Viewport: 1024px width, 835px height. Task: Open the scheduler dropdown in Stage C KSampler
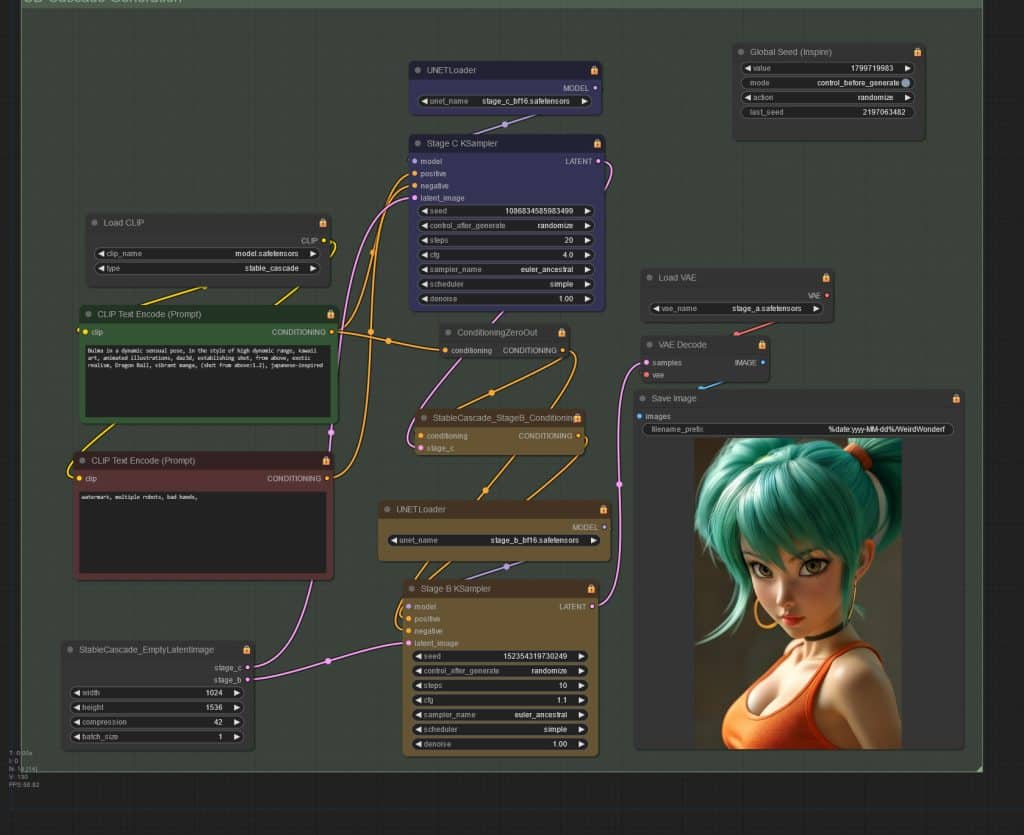pyautogui.click(x=506, y=285)
